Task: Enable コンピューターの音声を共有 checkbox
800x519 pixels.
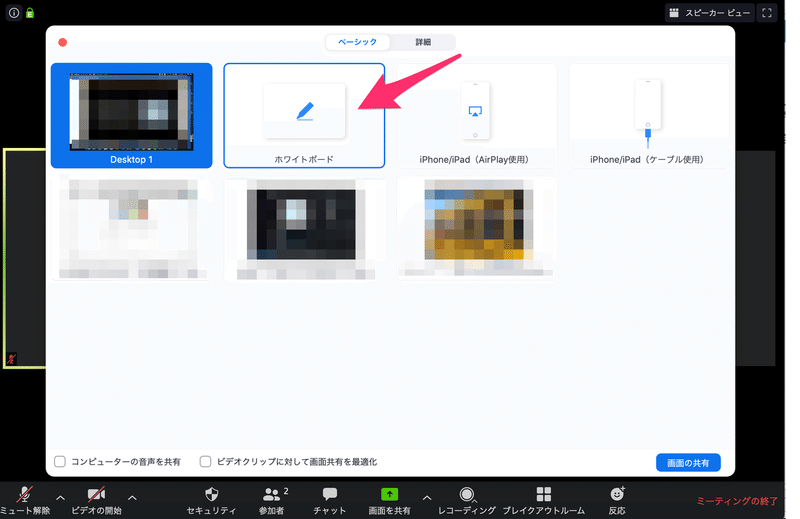Action: [60, 461]
